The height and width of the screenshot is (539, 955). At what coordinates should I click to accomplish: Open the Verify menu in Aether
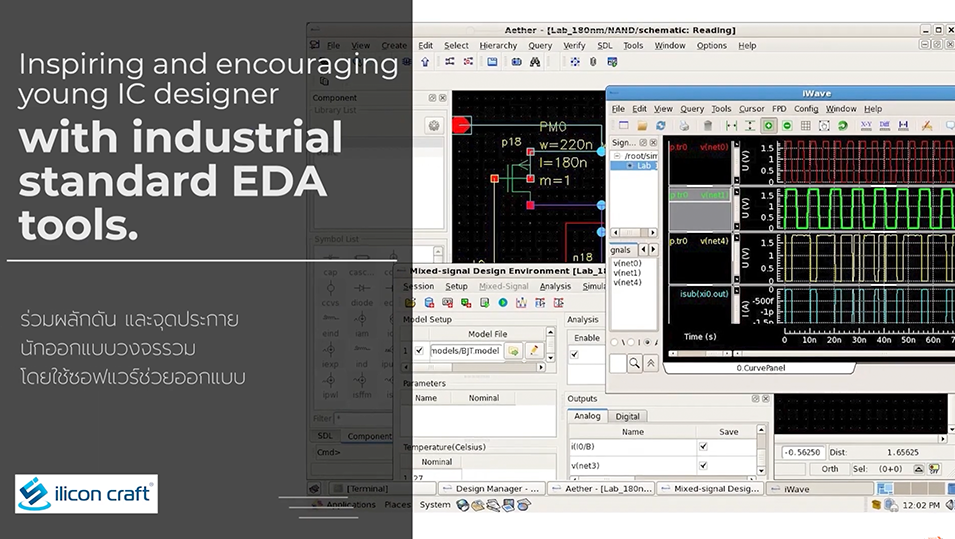click(x=574, y=46)
